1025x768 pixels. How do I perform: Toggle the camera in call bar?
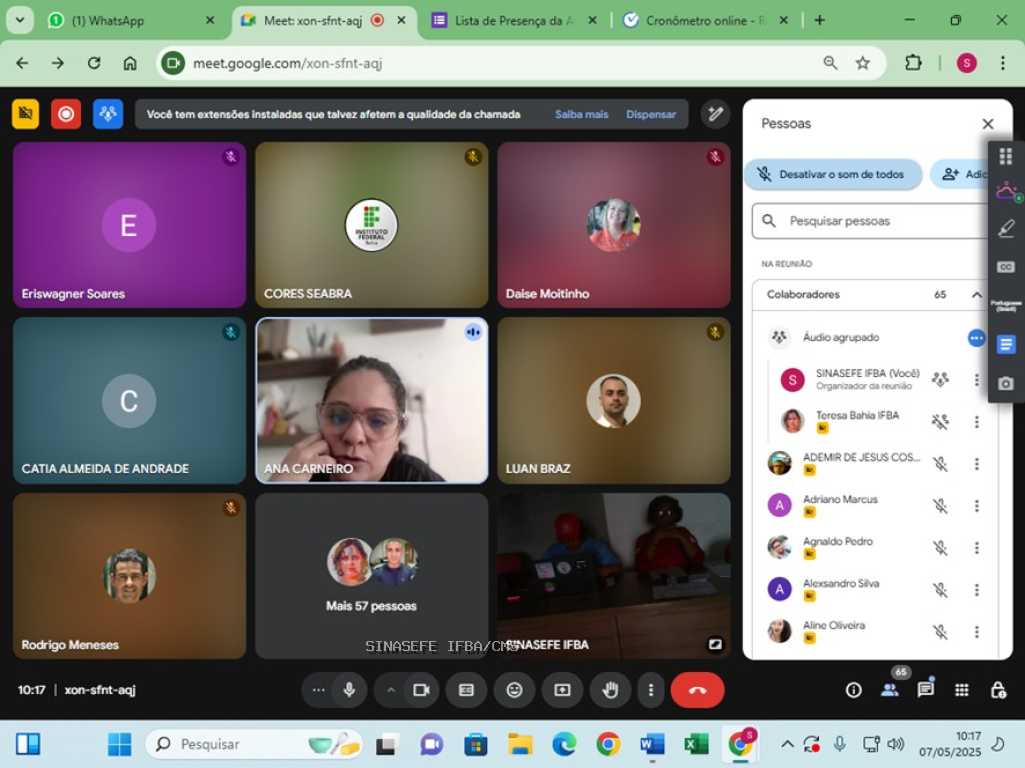click(422, 690)
